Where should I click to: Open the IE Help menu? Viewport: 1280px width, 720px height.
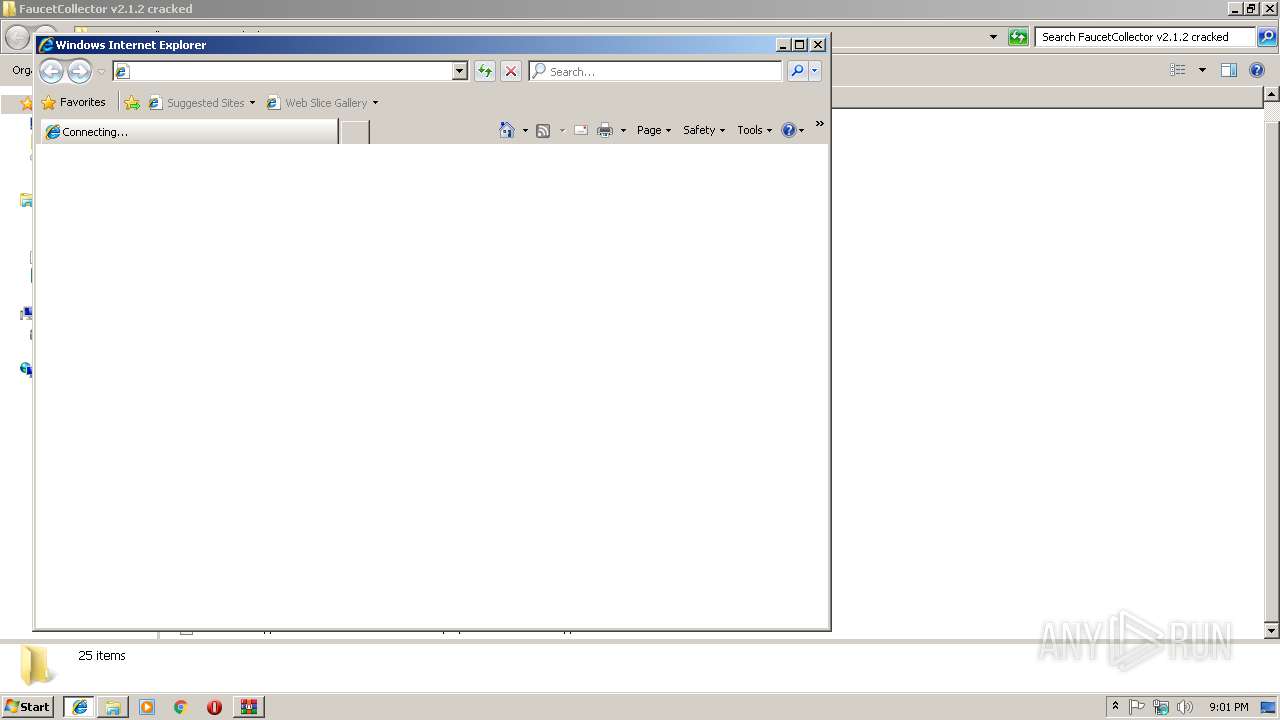793,130
